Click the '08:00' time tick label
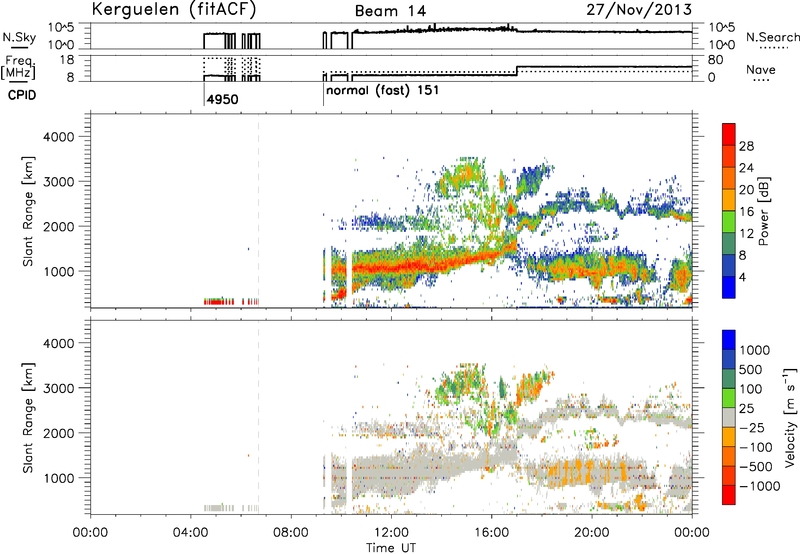 [291, 533]
